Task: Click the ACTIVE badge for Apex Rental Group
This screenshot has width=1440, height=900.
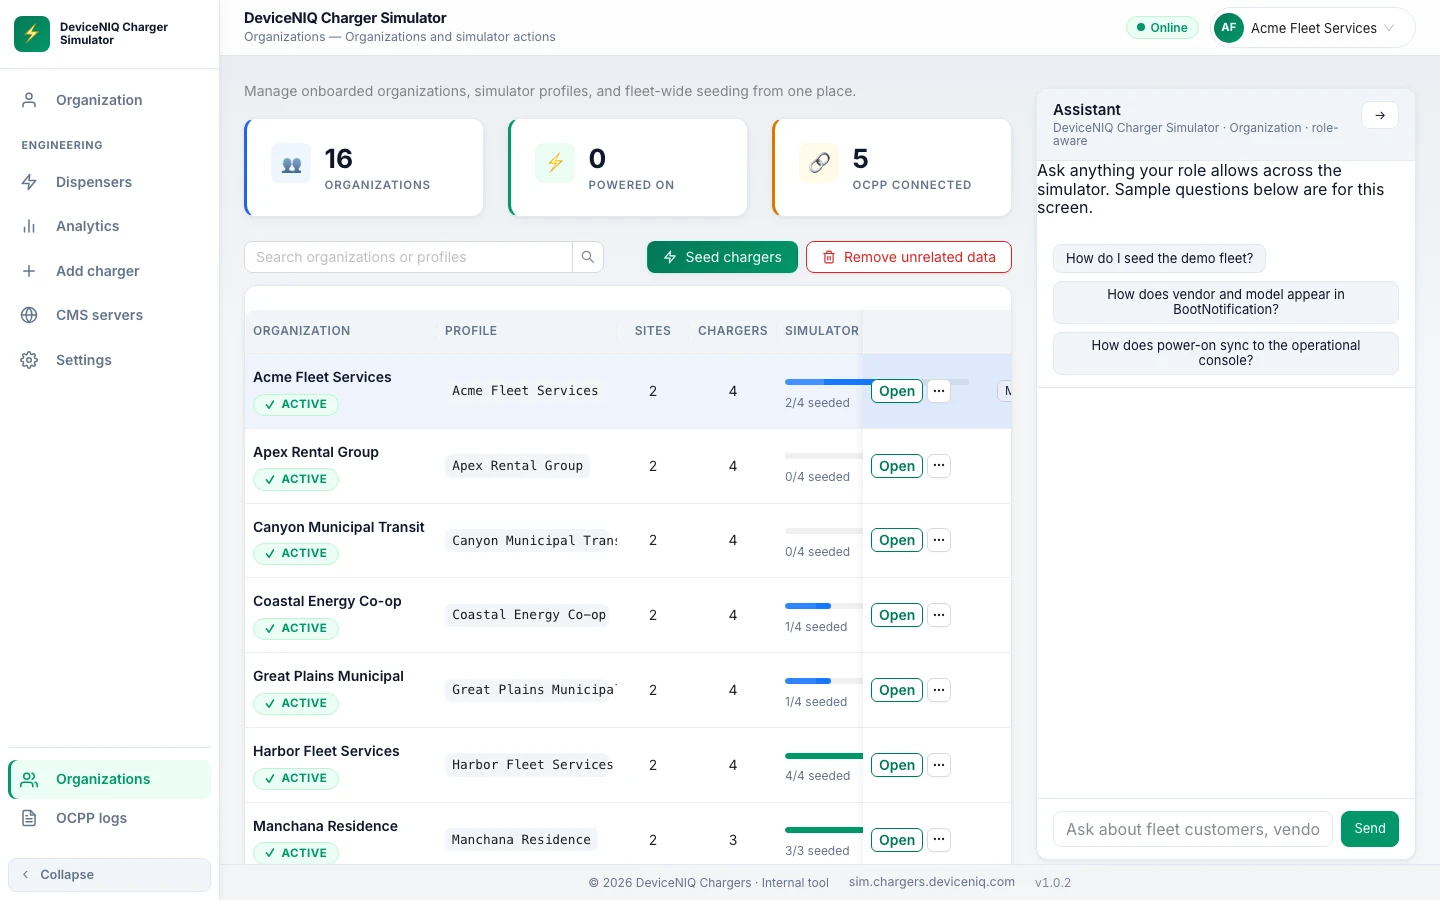Action: [296, 479]
